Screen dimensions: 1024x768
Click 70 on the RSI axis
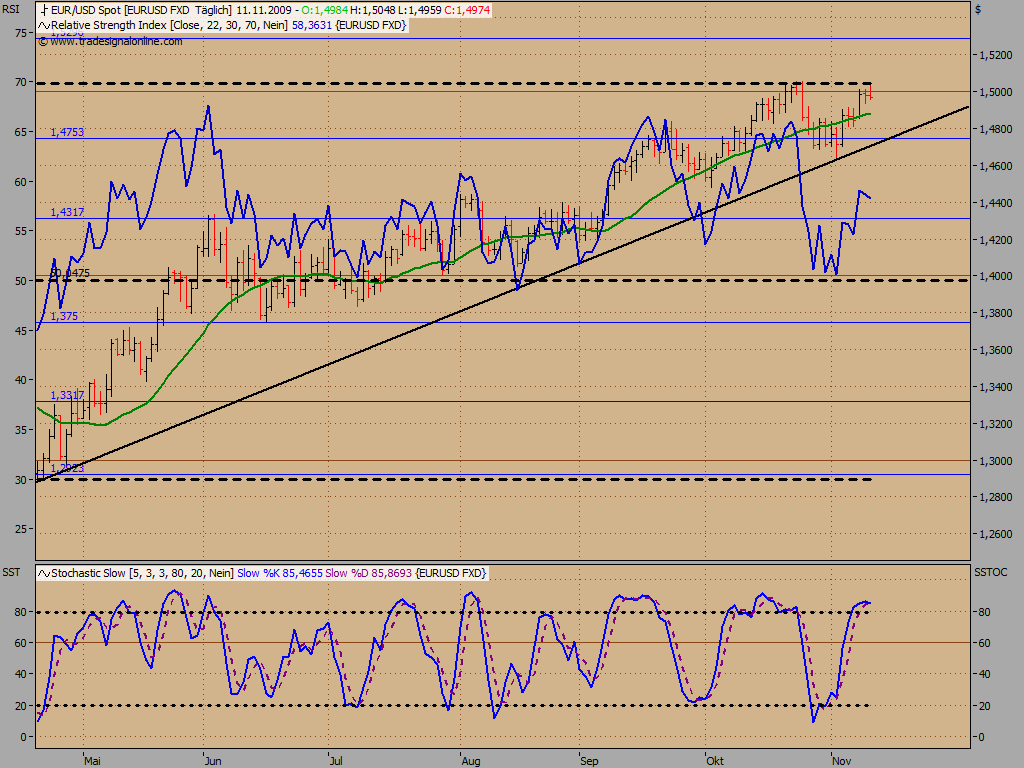pos(20,82)
